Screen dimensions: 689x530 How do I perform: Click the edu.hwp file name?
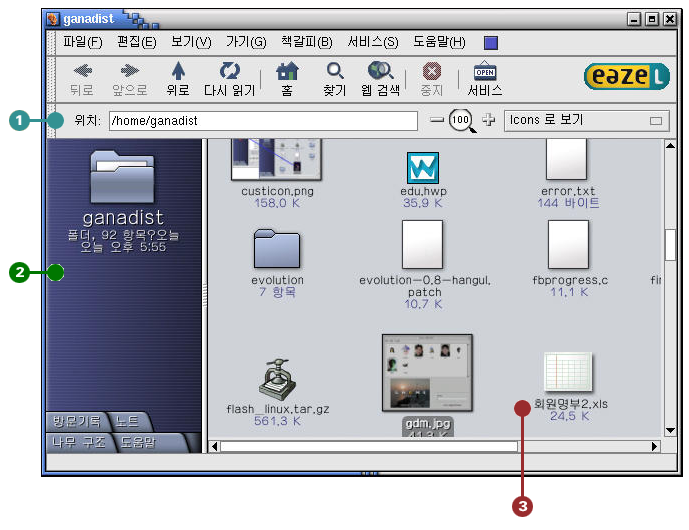(x=423, y=191)
